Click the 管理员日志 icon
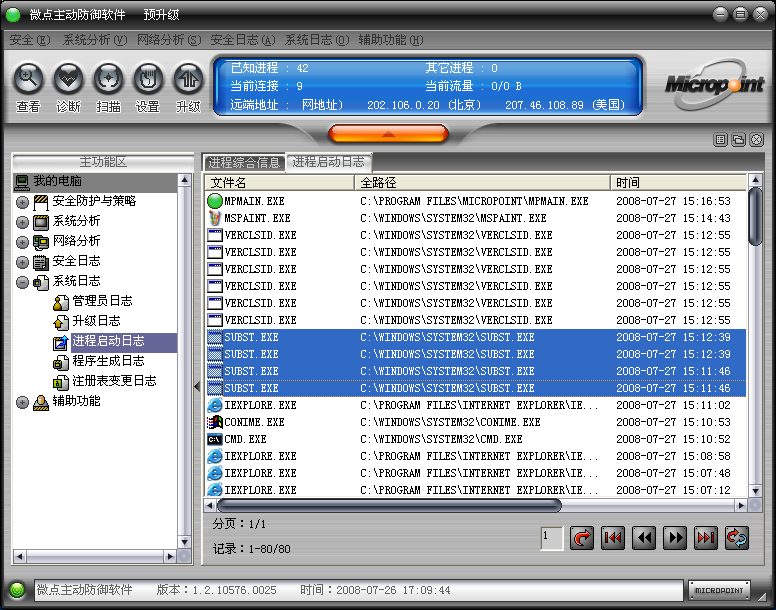776x610 pixels. pos(60,302)
